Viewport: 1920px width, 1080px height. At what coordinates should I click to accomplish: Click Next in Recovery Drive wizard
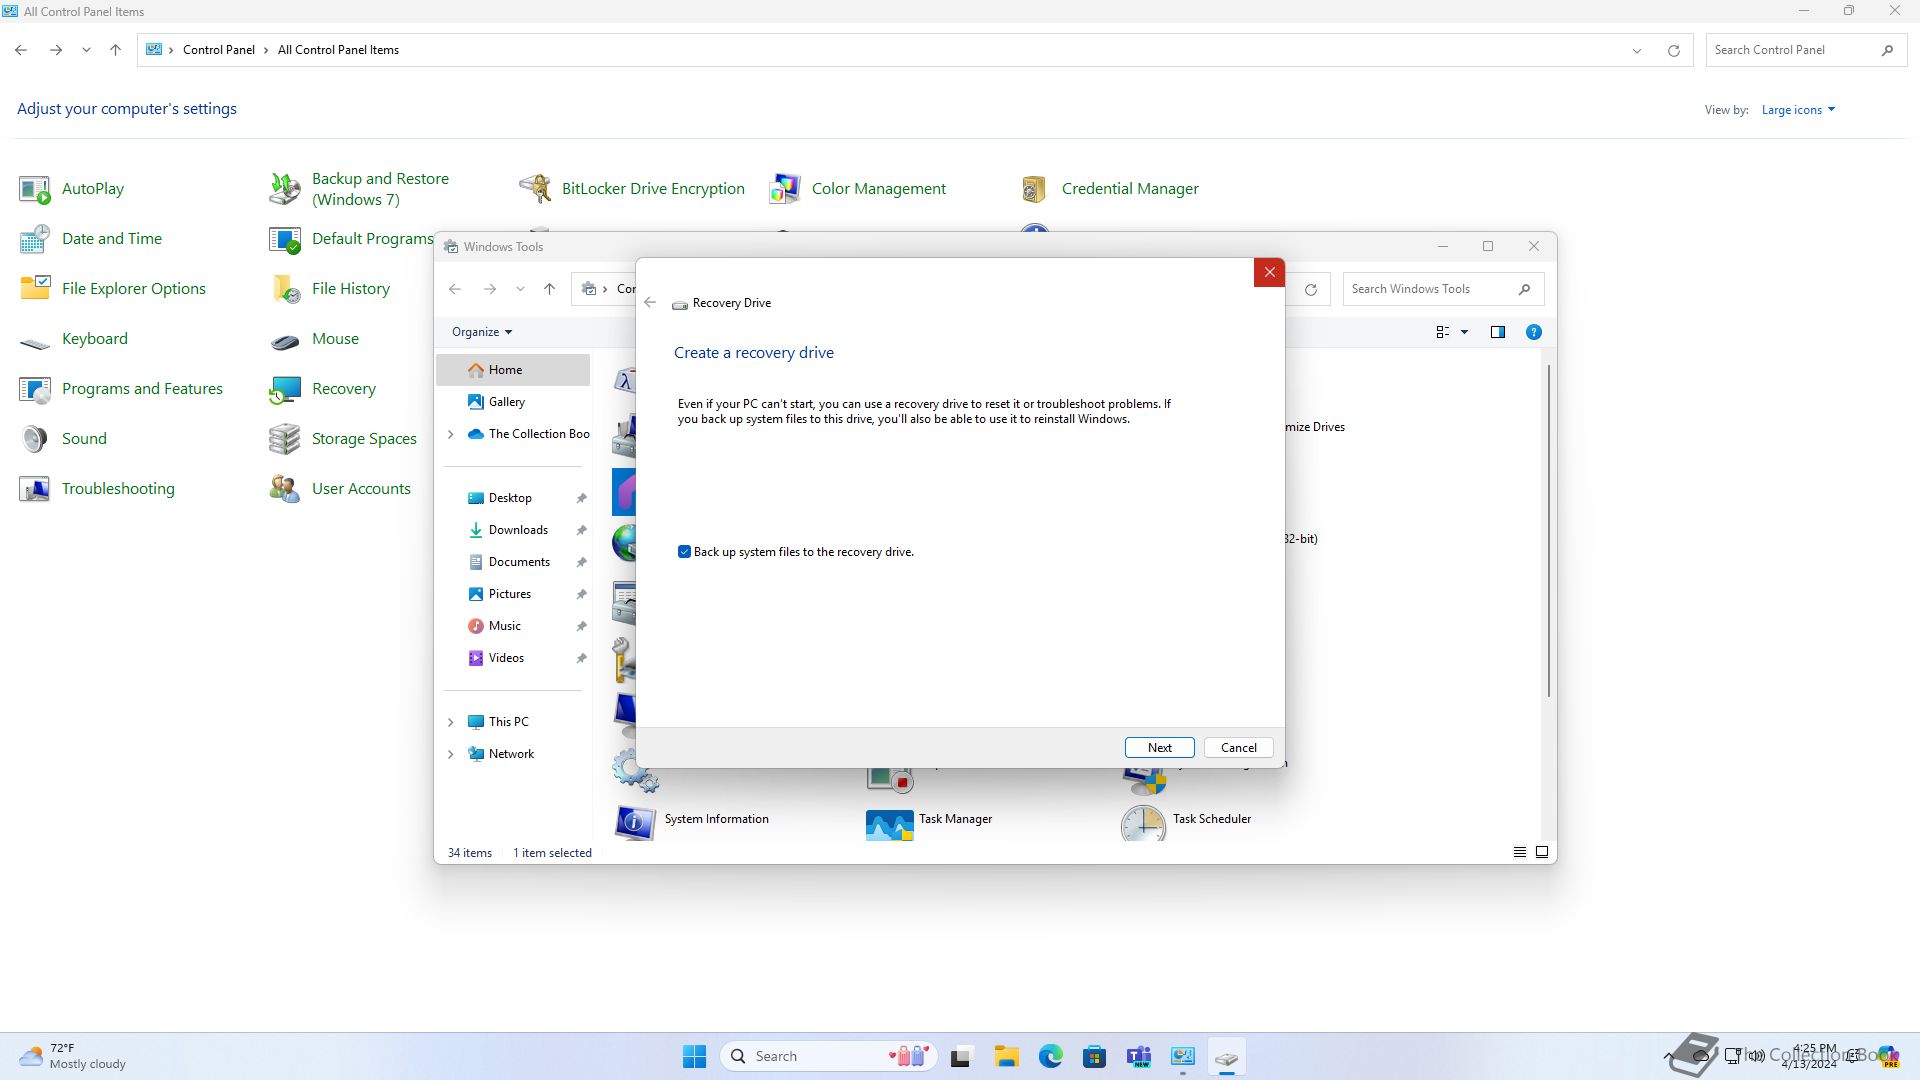(x=1159, y=748)
